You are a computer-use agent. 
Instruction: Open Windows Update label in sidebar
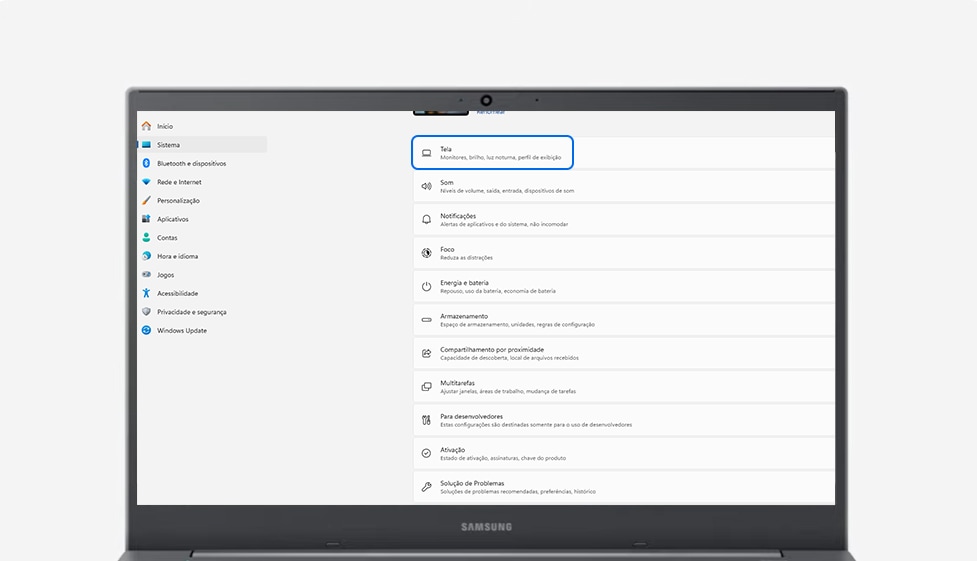click(182, 330)
